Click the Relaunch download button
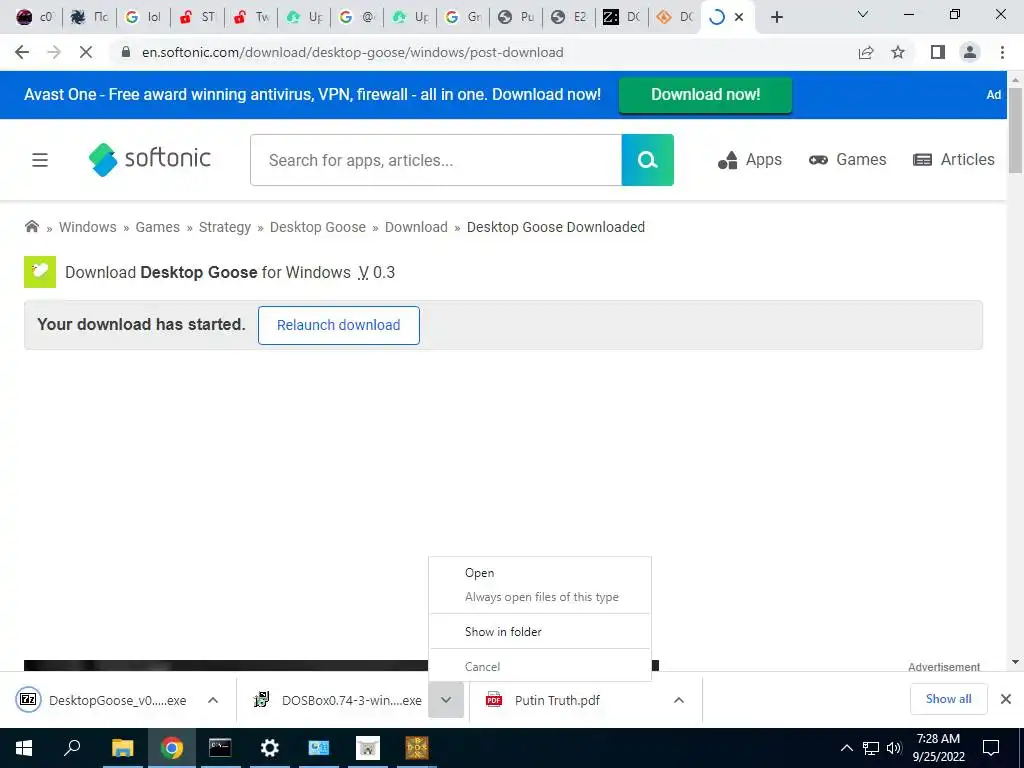1024x768 pixels. pos(338,325)
